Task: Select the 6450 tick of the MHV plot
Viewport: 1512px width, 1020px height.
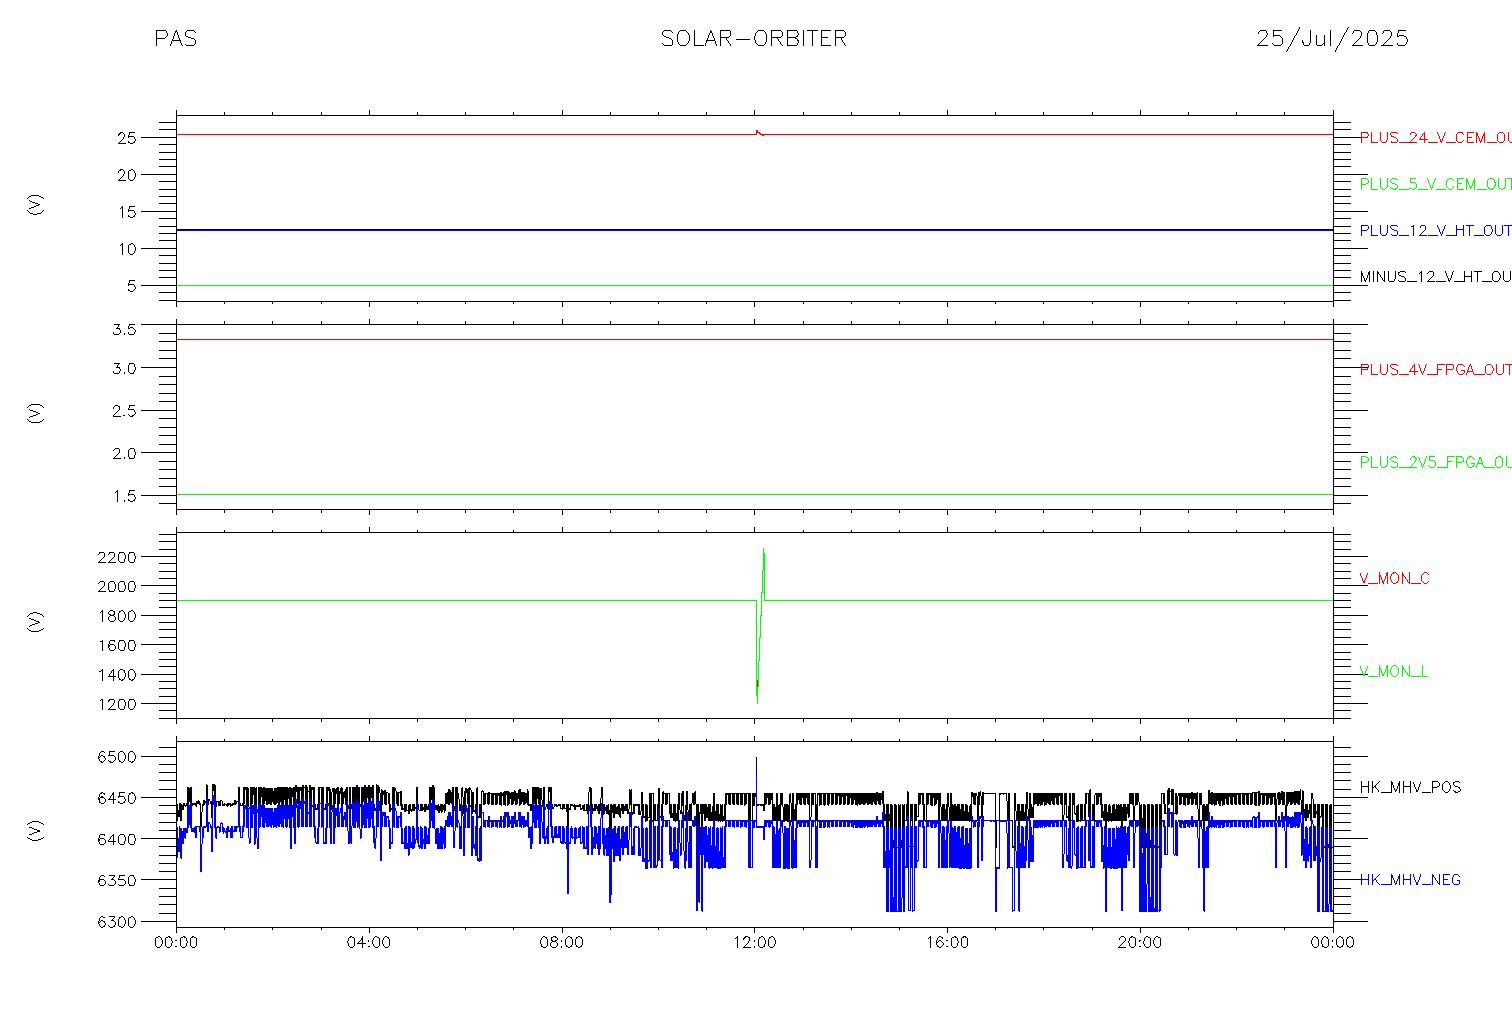Action: pos(119,798)
